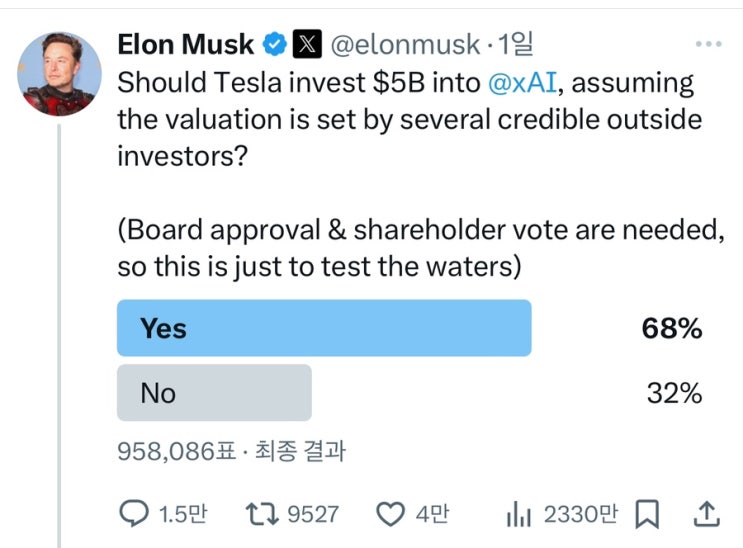Select the No poll result bar
The width and height of the screenshot is (743, 548).
pos(214,393)
